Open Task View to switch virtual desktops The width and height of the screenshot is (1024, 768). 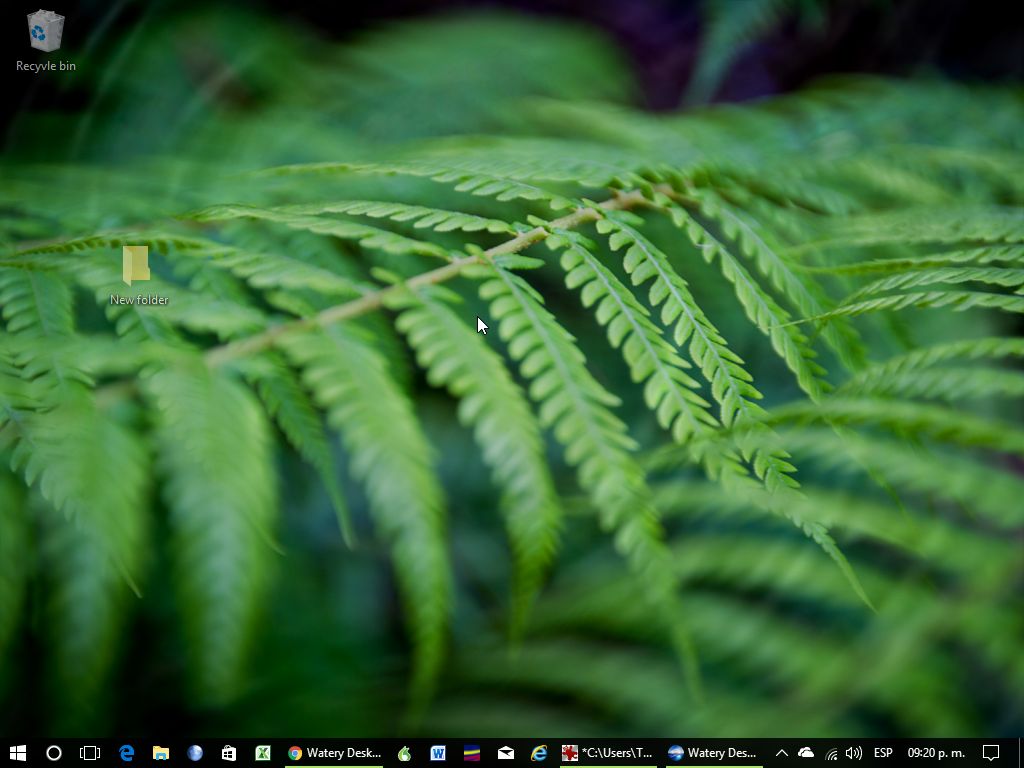90,753
